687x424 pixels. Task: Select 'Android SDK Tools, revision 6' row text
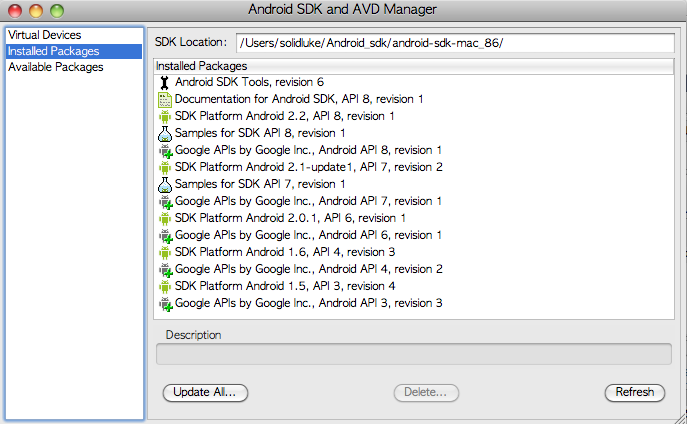click(x=249, y=82)
